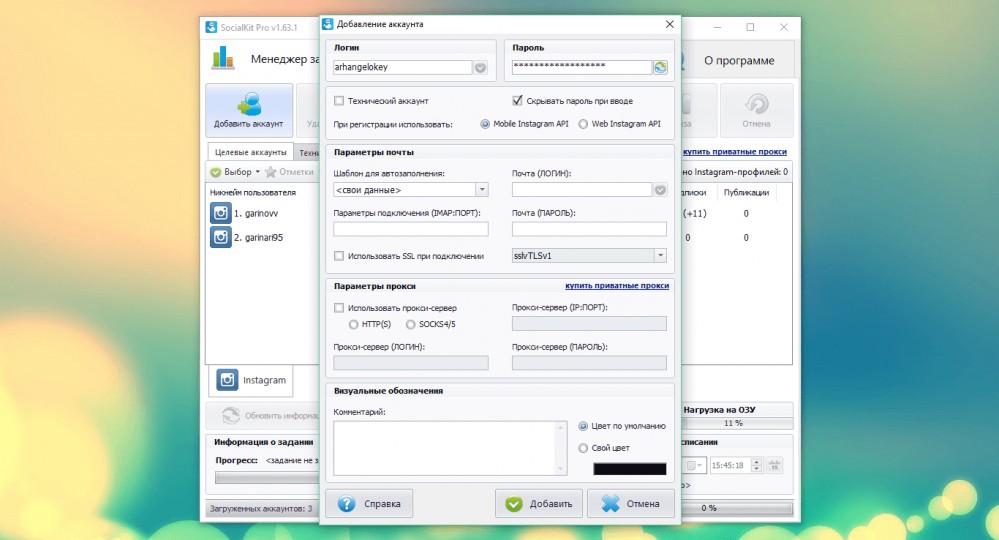Viewport: 999px width, 540px height.
Task: Open the Справка help button
Action: (x=369, y=504)
